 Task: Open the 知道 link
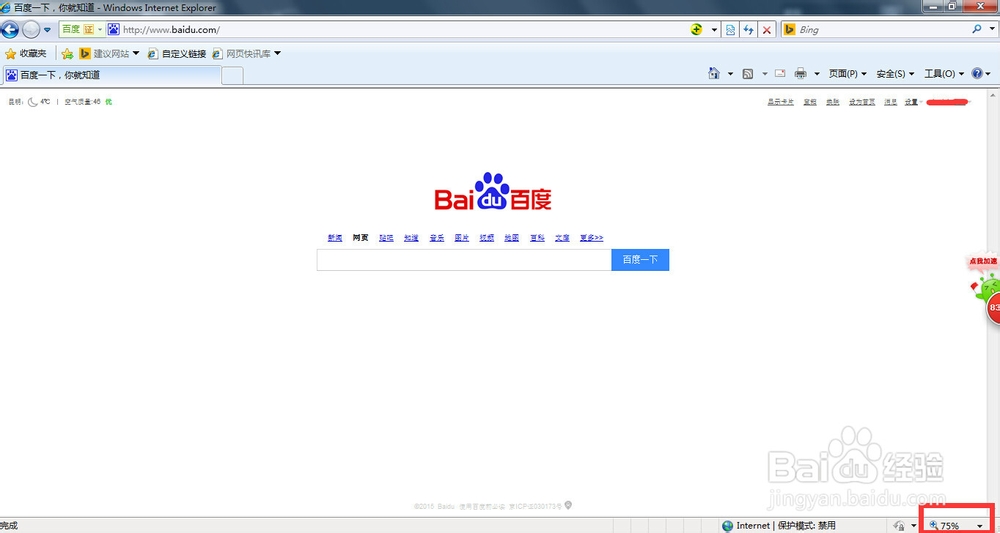point(411,238)
